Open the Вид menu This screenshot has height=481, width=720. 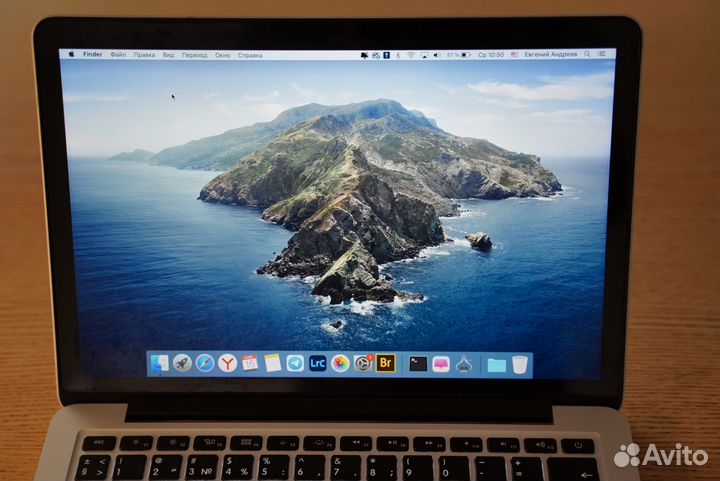point(169,55)
